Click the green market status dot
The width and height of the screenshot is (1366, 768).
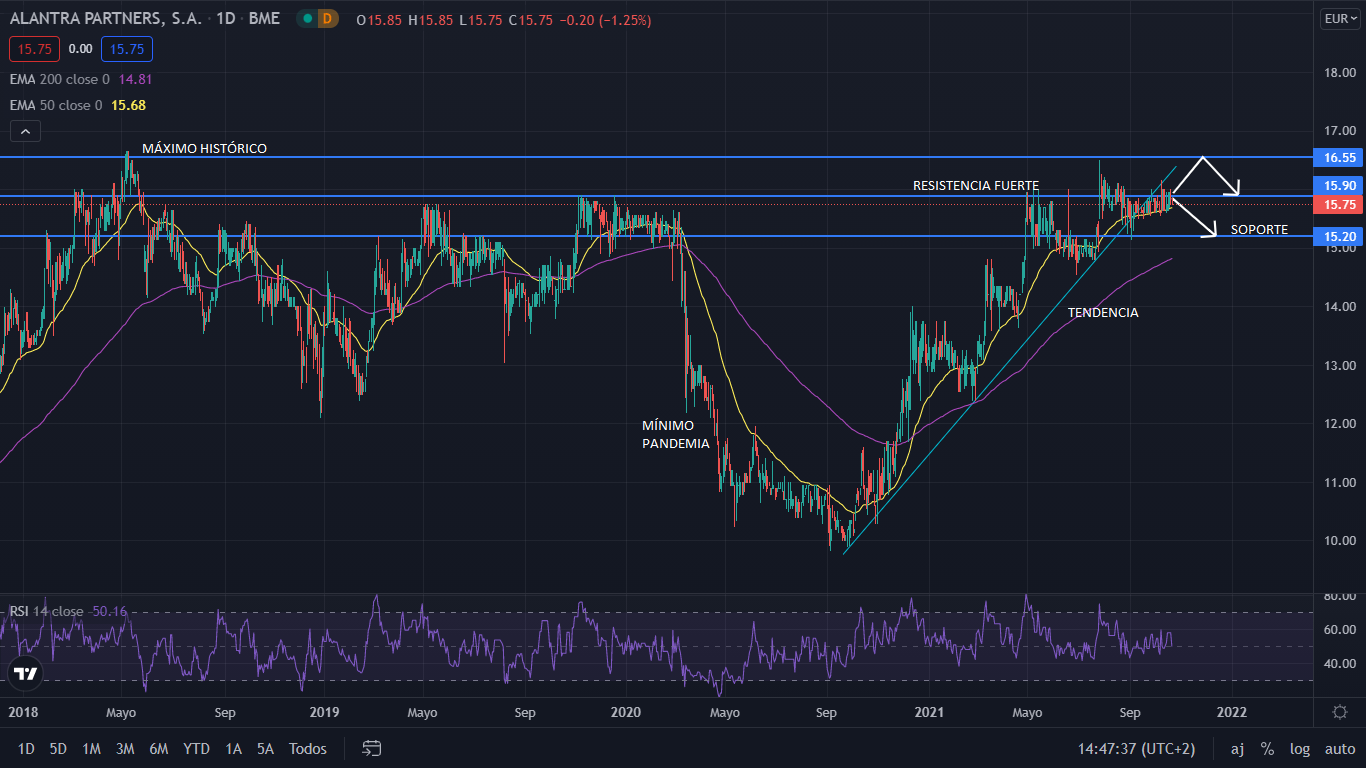(x=307, y=19)
